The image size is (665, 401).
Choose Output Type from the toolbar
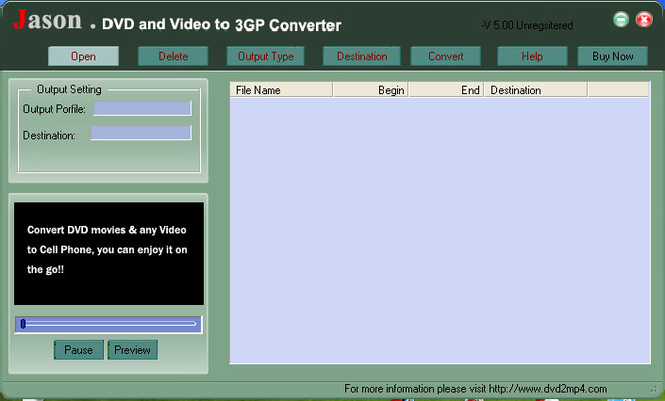[265, 56]
